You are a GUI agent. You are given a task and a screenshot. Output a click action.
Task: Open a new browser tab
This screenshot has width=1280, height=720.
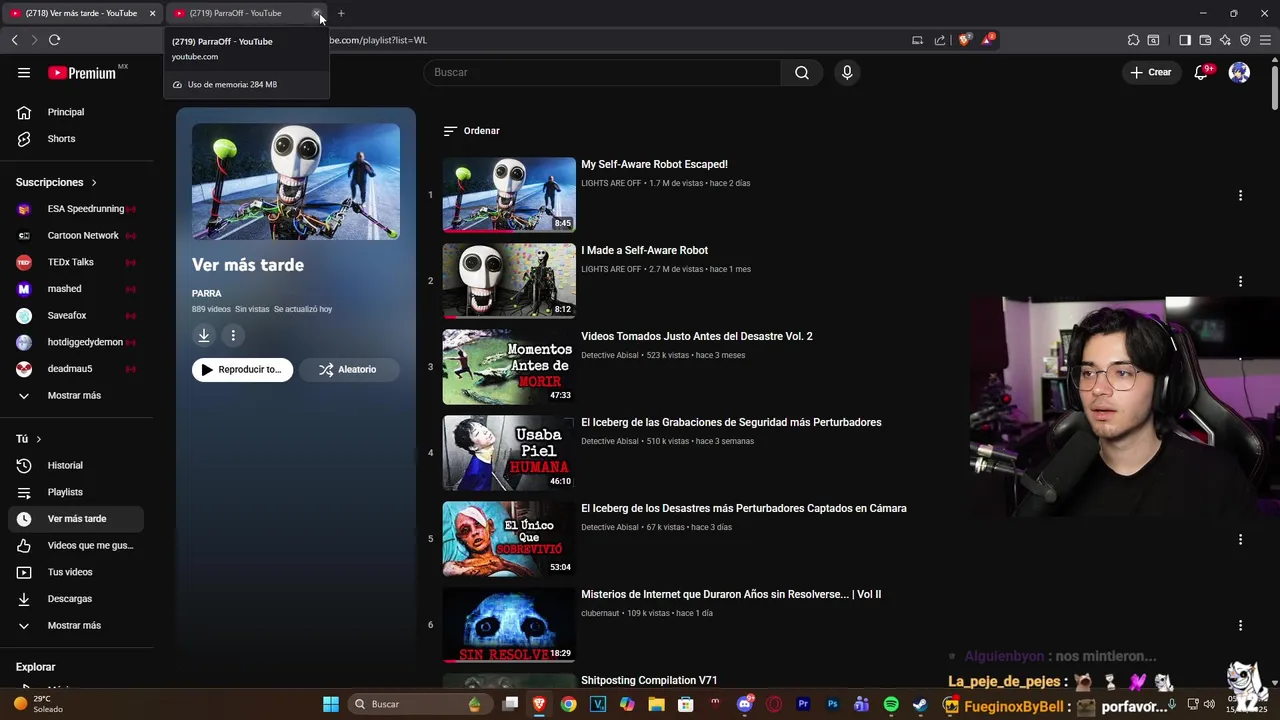341,13
